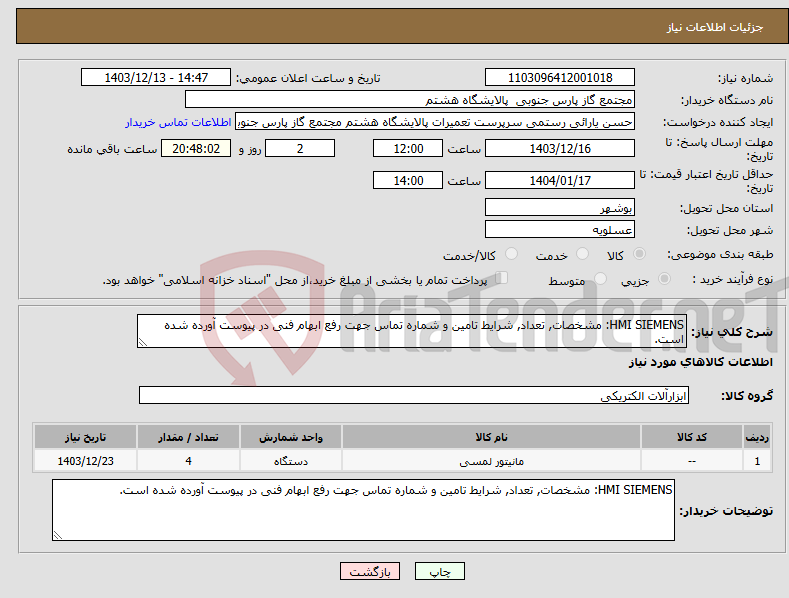Select the کالا/خدمت radio button
Image resolution: width=789 pixels, height=598 pixels.
click(511, 254)
